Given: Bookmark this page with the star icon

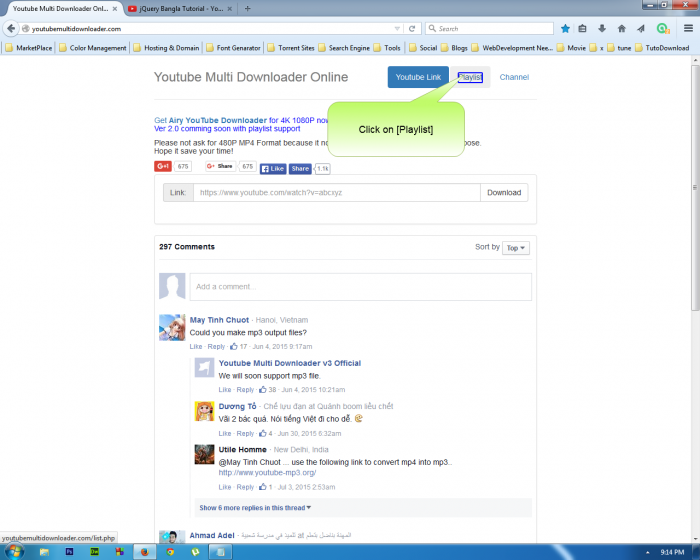Looking at the screenshot, I should tap(565, 29).
